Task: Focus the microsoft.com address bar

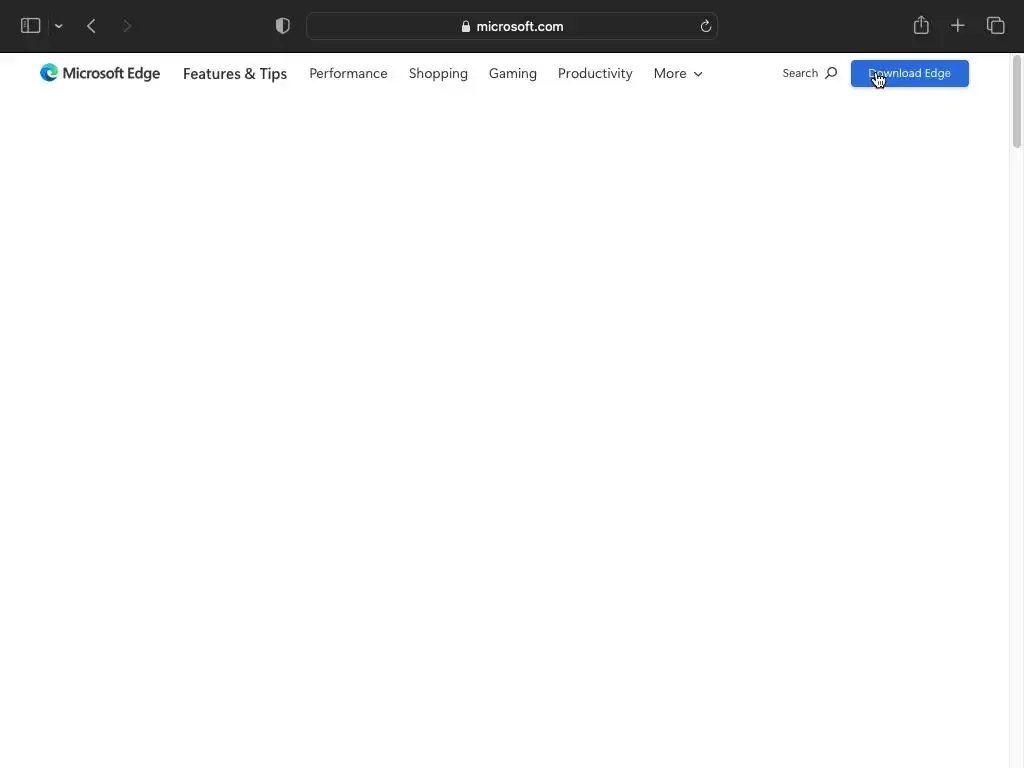Action: pos(512,26)
